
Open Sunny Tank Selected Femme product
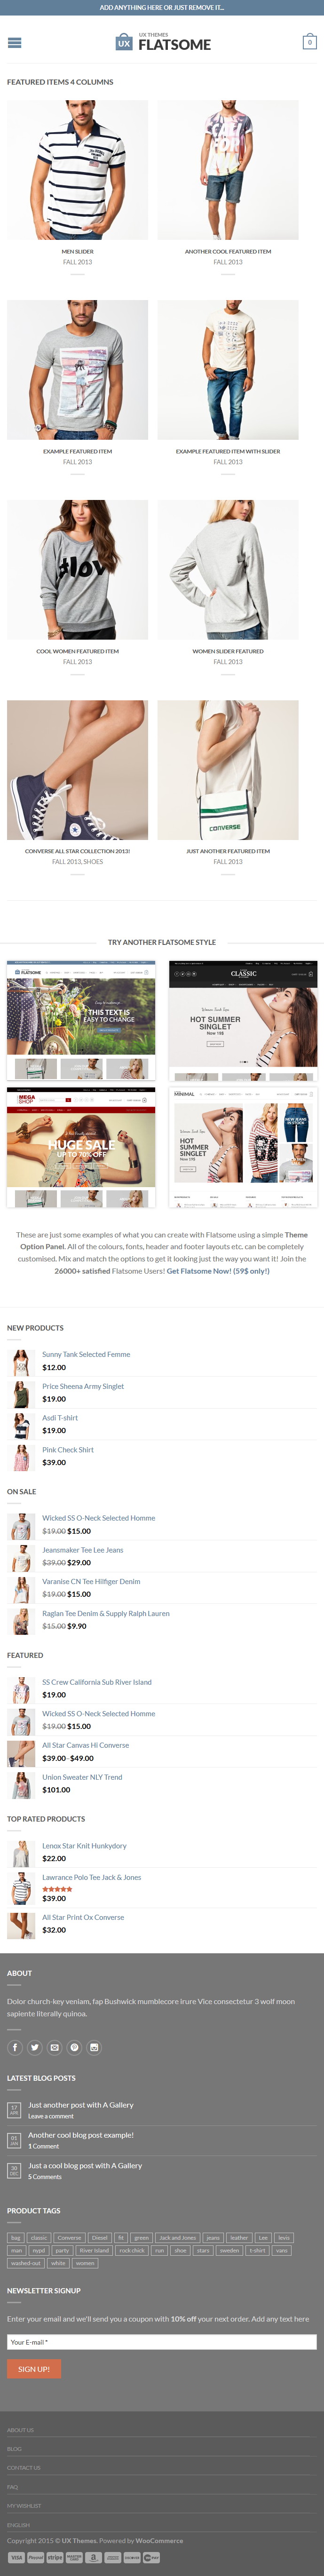(x=86, y=1354)
